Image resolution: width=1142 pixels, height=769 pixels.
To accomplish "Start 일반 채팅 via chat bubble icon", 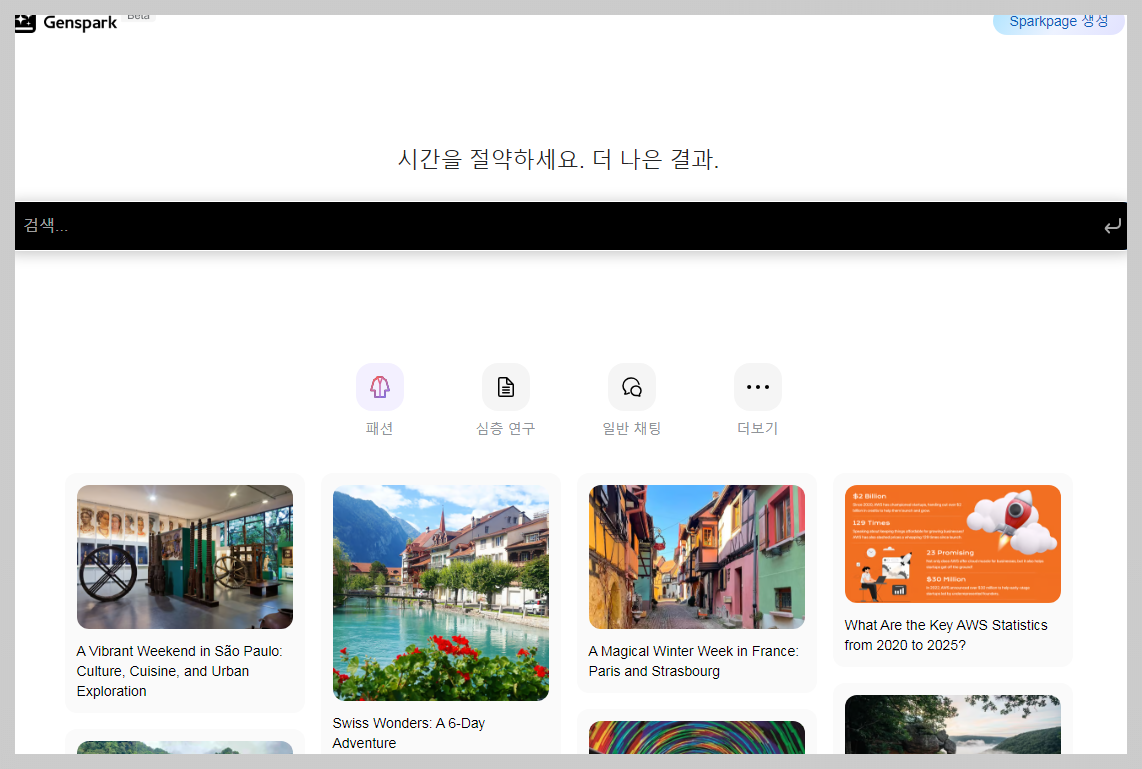I will click(631, 387).
